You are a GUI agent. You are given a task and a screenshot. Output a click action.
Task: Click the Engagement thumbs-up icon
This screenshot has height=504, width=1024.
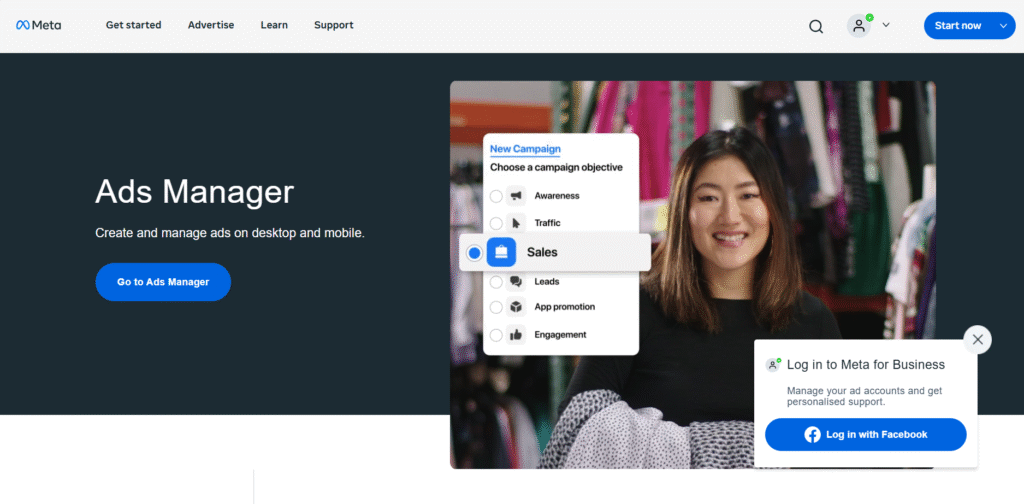tap(516, 335)
